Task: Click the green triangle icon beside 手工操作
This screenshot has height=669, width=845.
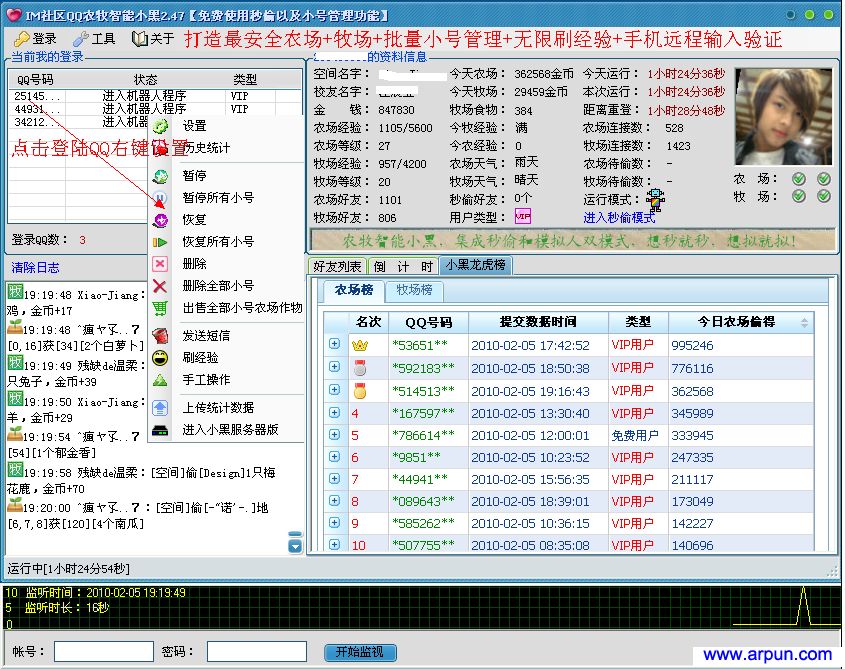Action: click(160, 380)
